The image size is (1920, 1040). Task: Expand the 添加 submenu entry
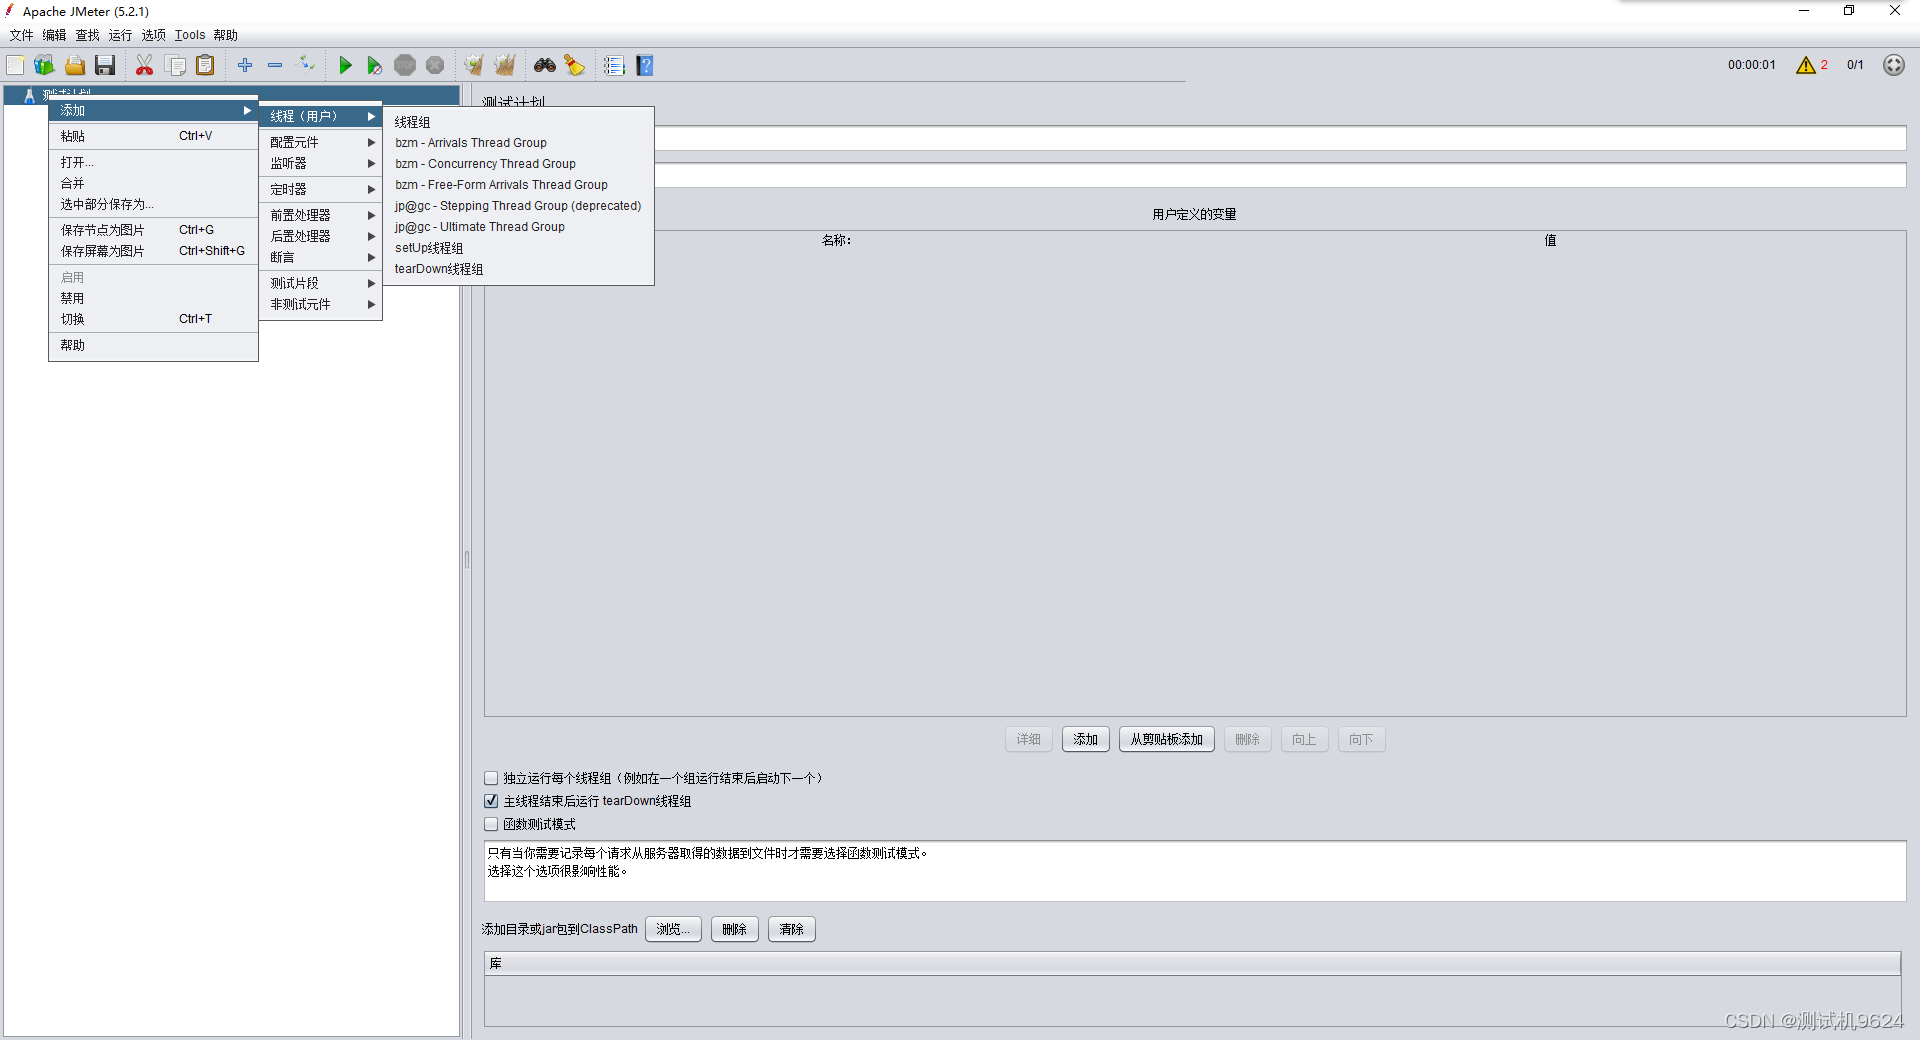tap(154, 110)
